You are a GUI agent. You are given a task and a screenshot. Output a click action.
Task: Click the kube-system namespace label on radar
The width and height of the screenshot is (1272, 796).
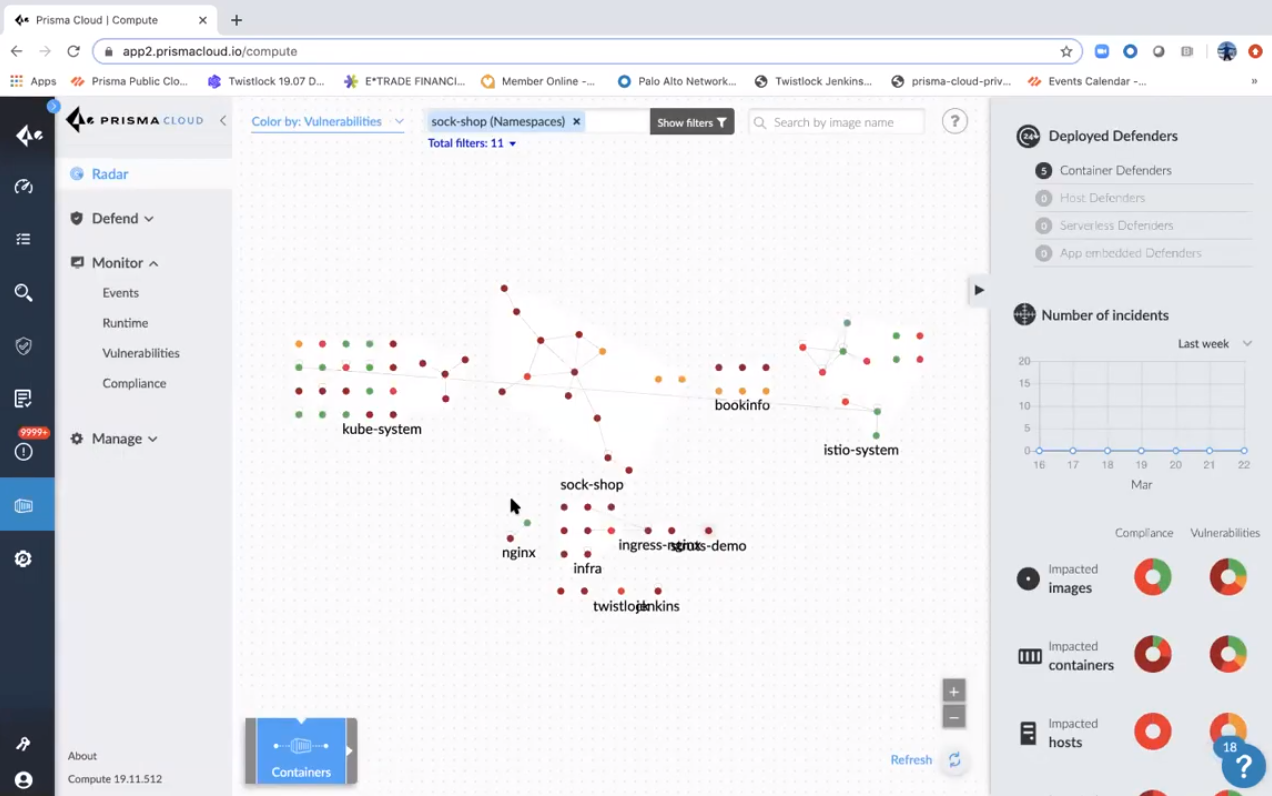click(382, 429)
